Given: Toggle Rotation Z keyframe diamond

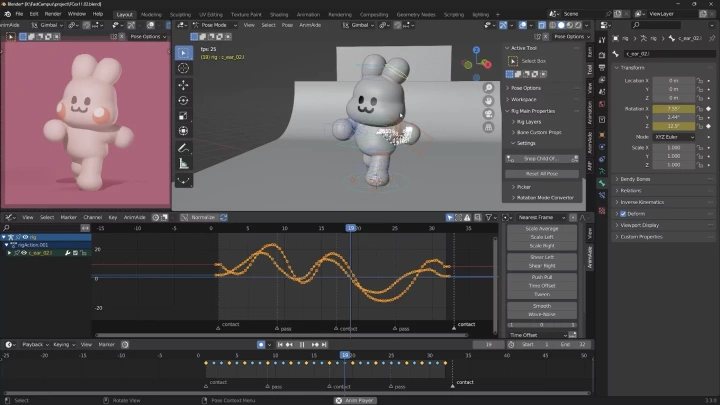Looking at the screenshot, I should coord(709,126).
